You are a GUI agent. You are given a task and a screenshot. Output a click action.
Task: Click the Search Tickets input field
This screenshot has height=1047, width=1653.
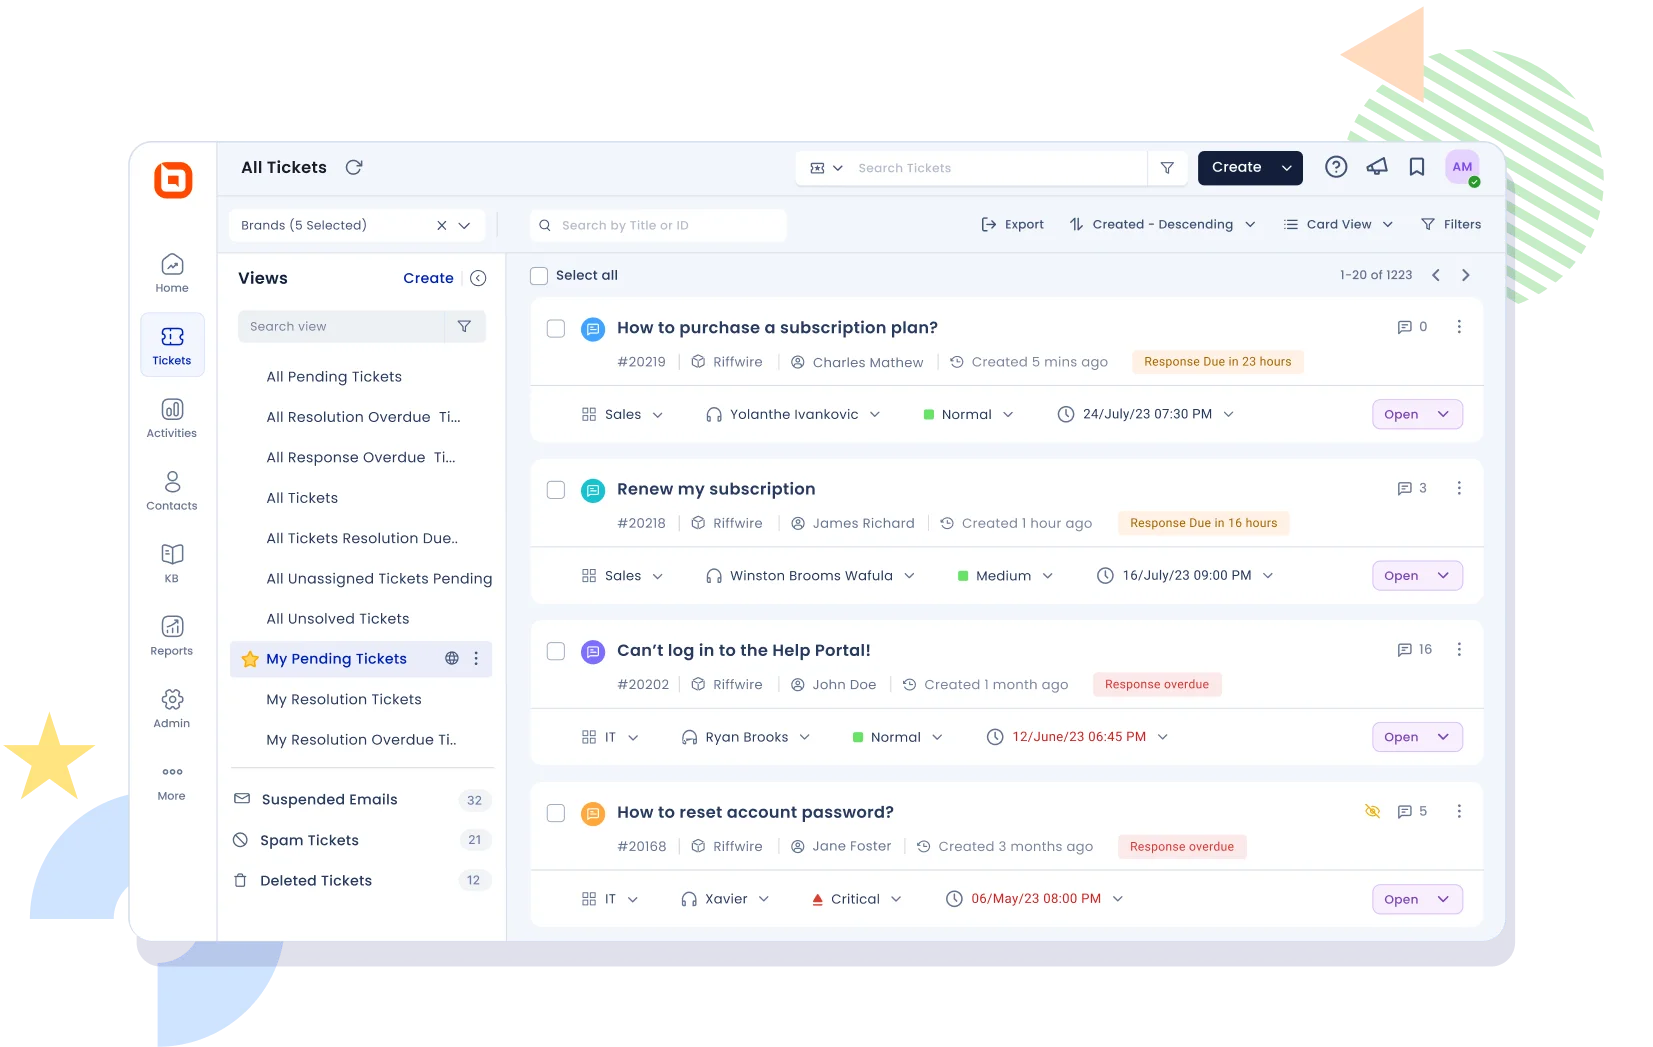click(x=998, y=168)
